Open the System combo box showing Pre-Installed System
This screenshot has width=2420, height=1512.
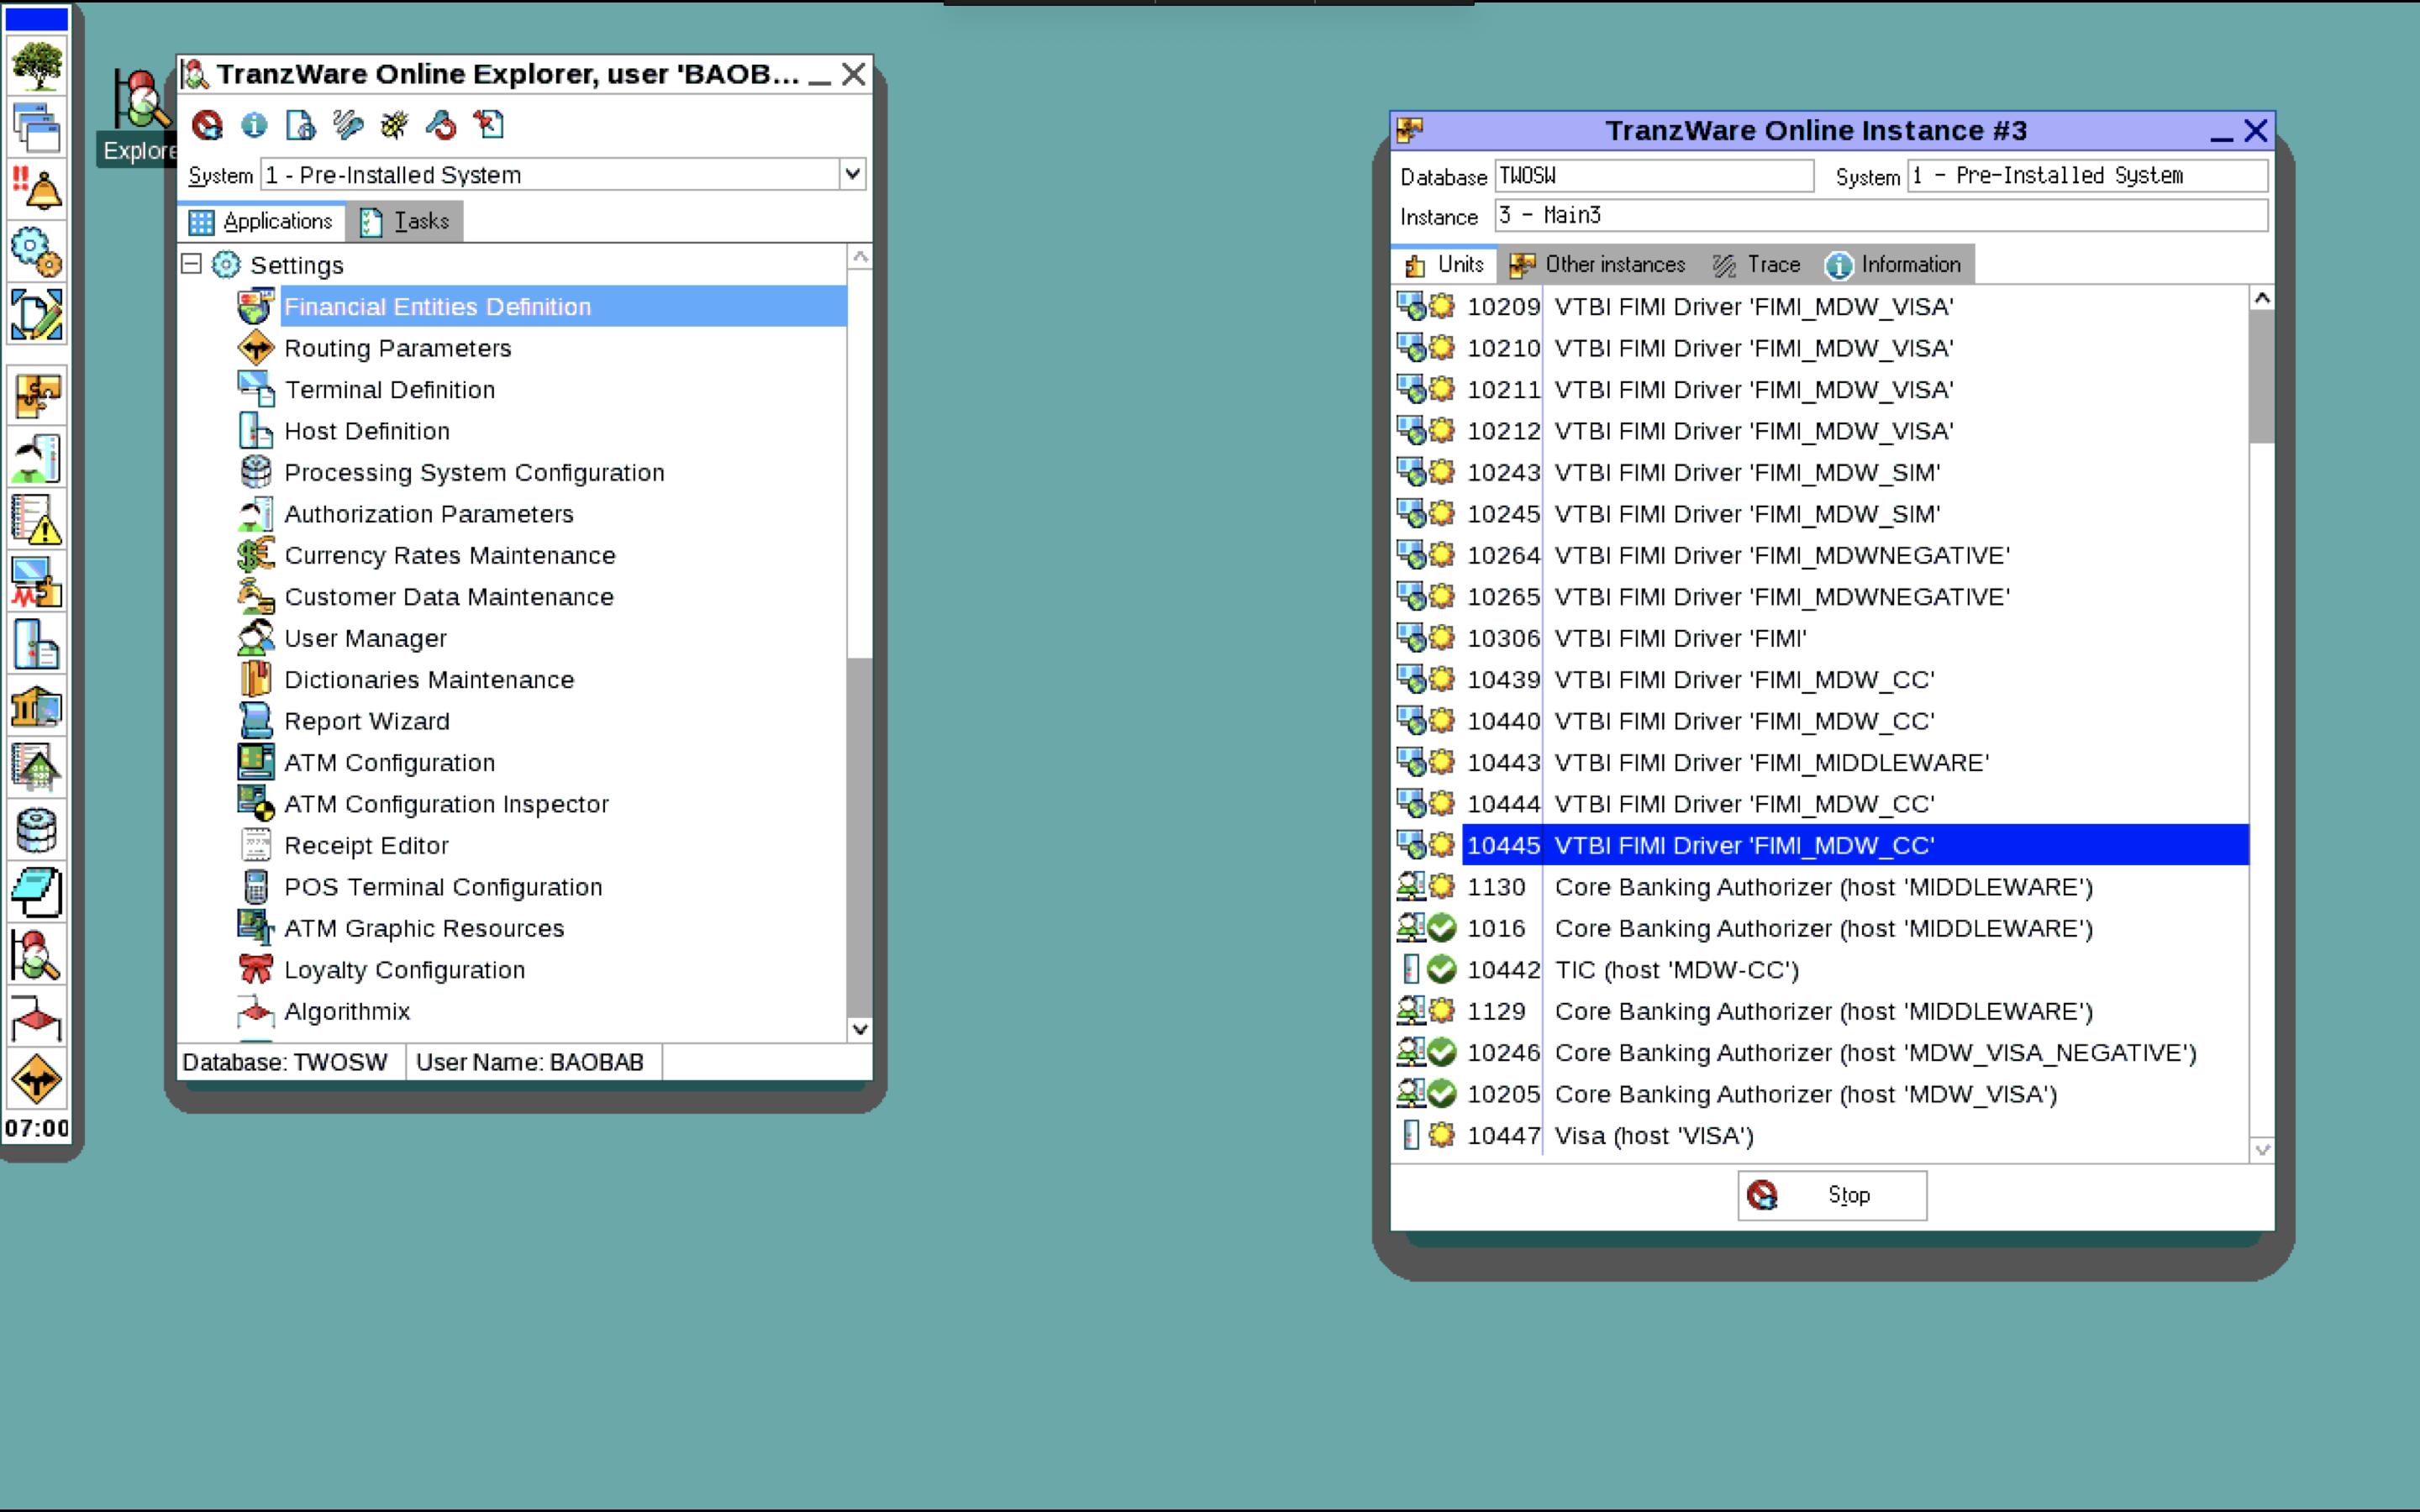click(x=563, y=174)
